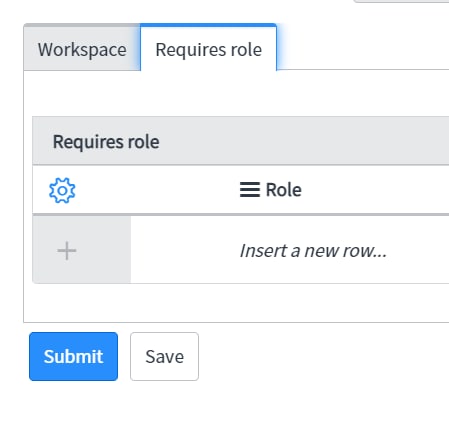Click the Save button
Screen dimensions: 449x427
164,356
